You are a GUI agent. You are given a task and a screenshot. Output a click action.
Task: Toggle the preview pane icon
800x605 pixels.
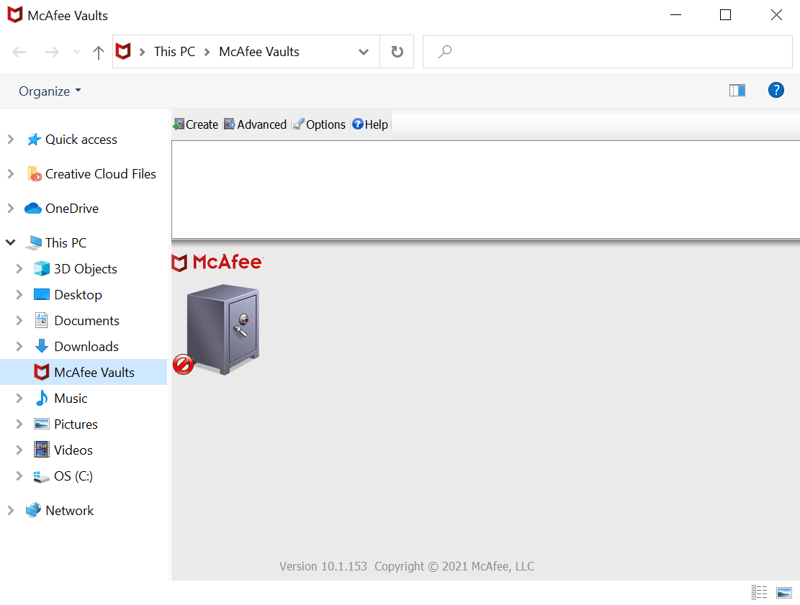click(x=737, y=91)
